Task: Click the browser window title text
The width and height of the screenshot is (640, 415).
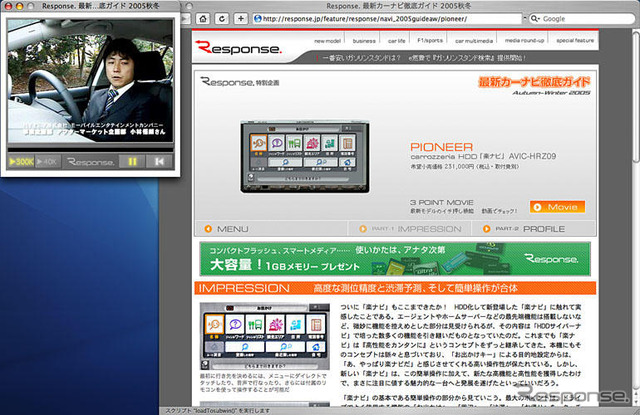Action: [x=399, y=6]
